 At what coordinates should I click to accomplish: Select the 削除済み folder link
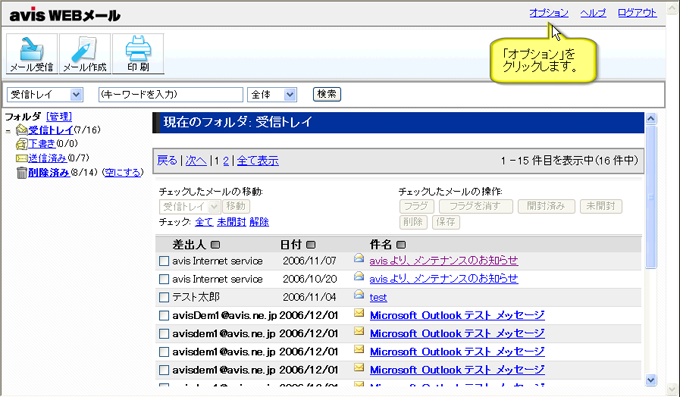point(49,173)
